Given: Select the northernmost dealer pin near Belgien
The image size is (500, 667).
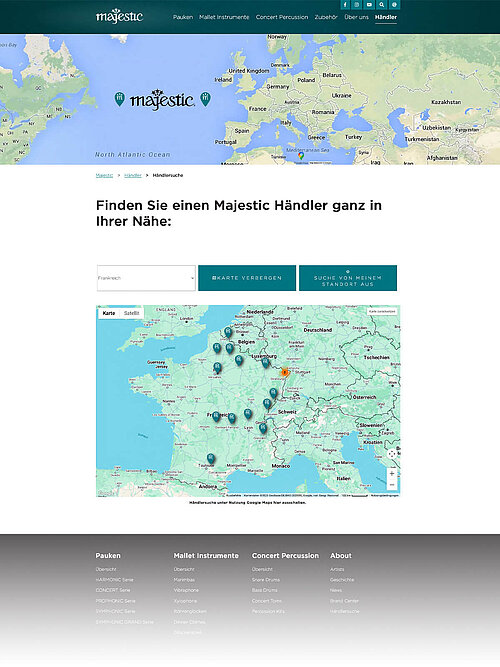Looking at the screenshot, I should click(x=228, y=332).
